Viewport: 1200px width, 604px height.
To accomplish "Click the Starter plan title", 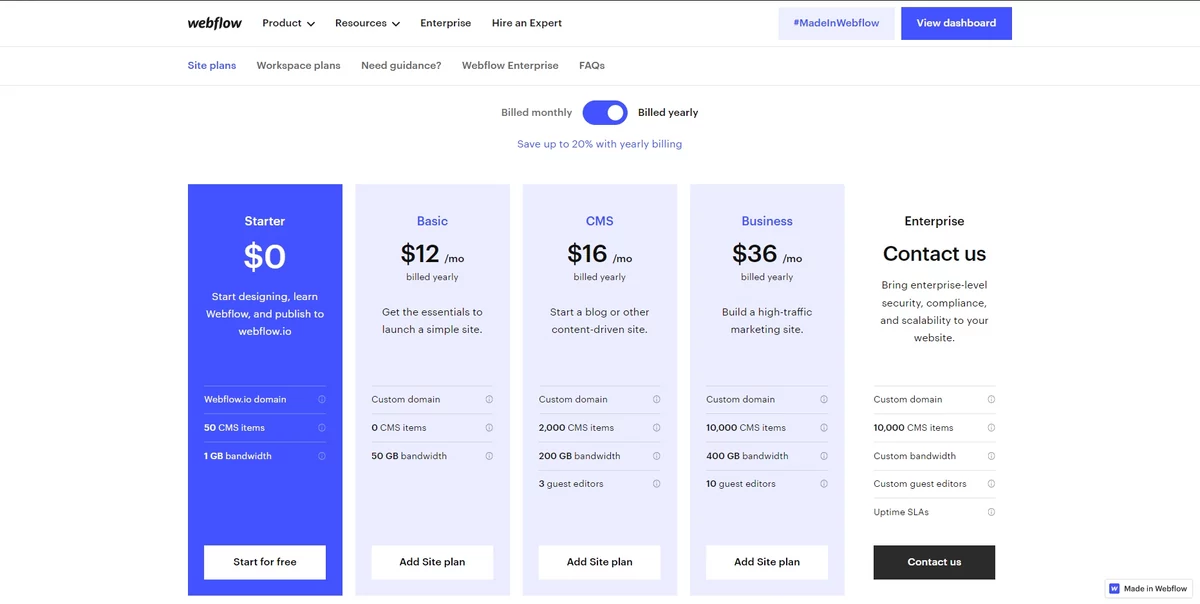I will click(x=265, y=221).
